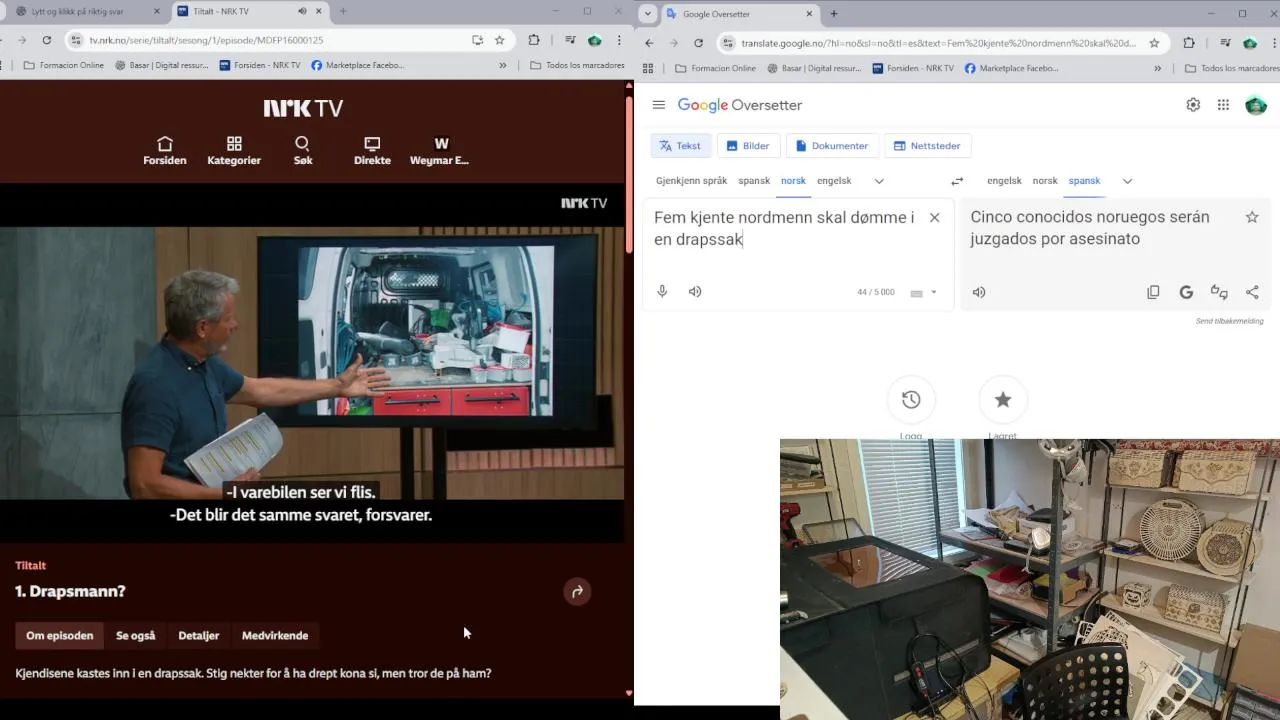Open Formacion Online bookmark folder in NRK window
This screenshot has height=720, width=1280.
pos(63,65)
